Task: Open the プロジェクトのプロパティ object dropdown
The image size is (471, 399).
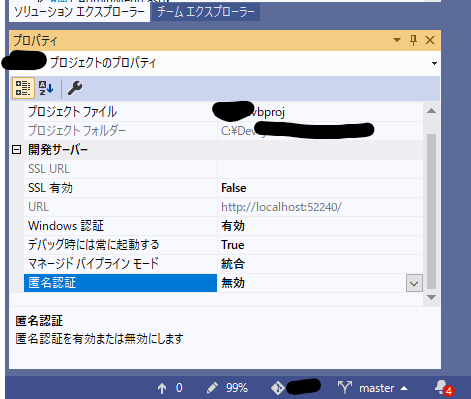Action: click(434, 63)
